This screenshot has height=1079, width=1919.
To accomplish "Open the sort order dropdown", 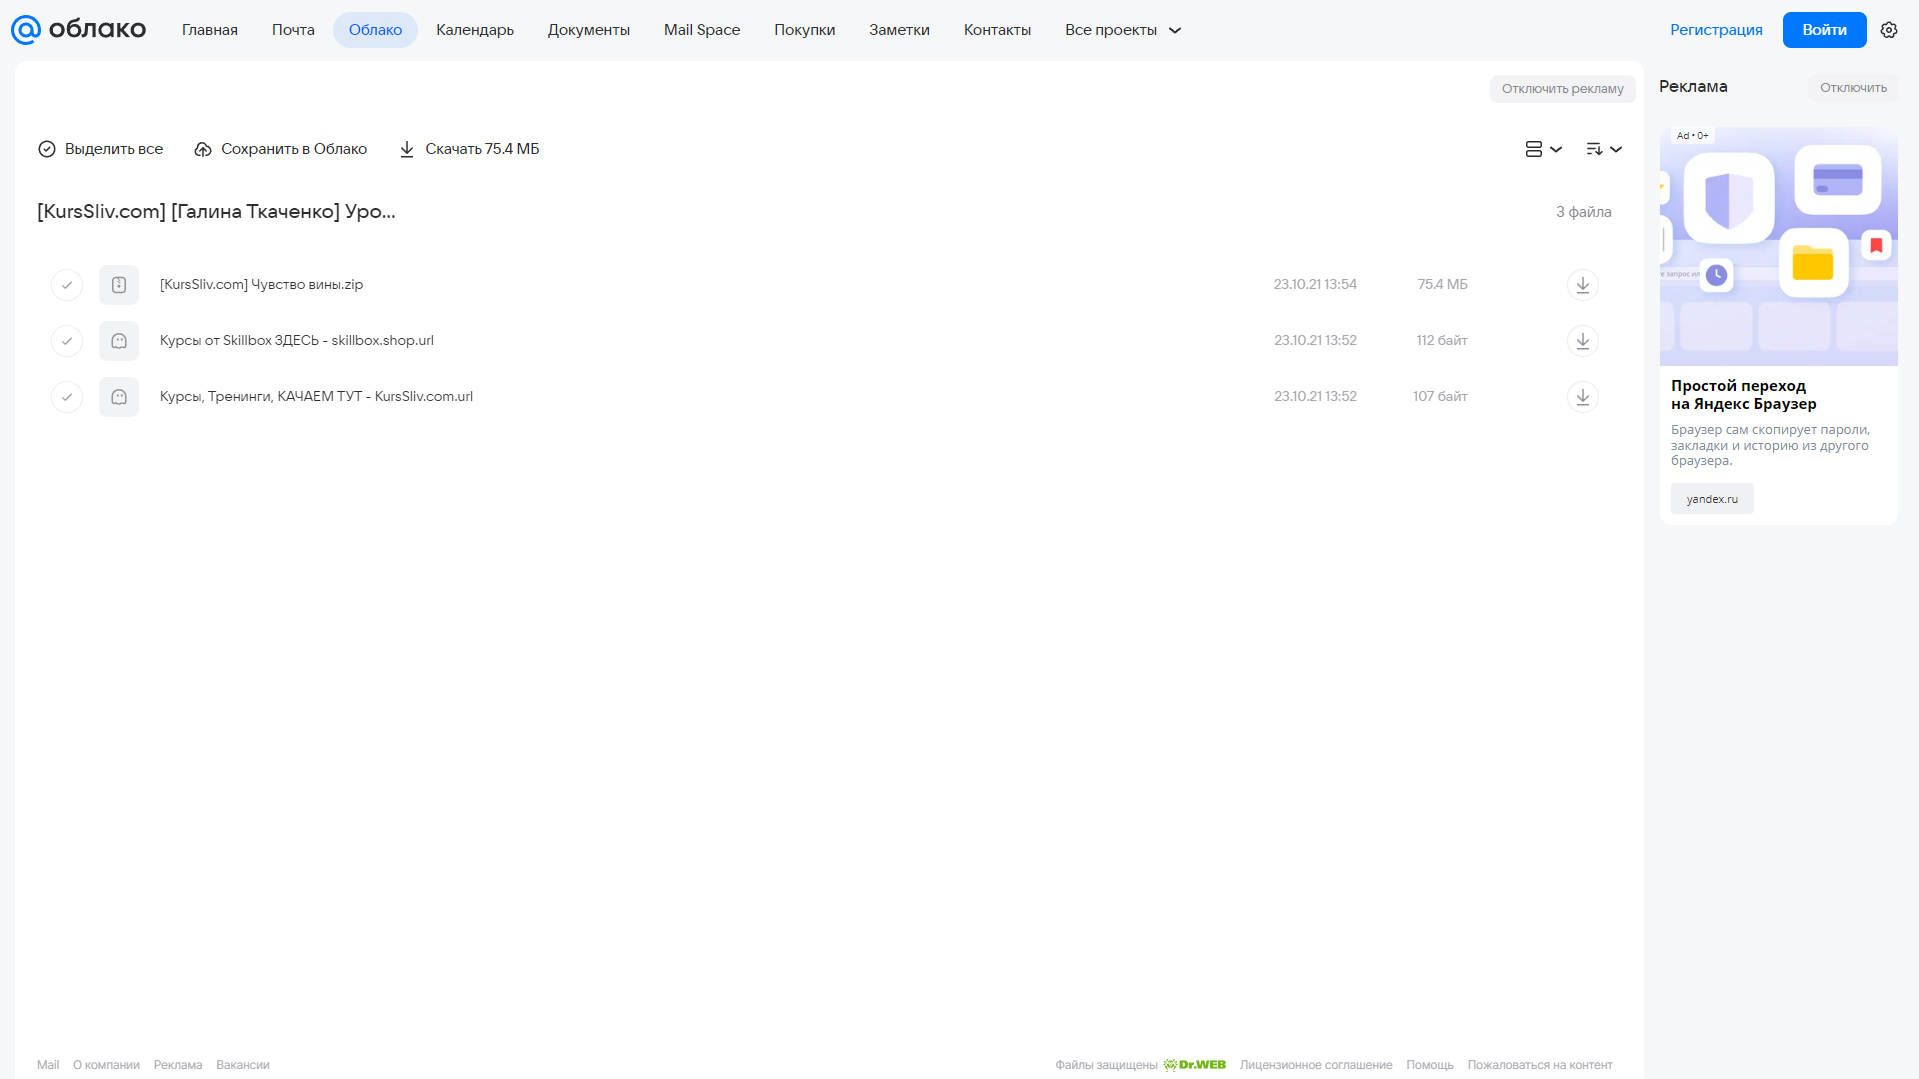I will tap(1603, 149).
